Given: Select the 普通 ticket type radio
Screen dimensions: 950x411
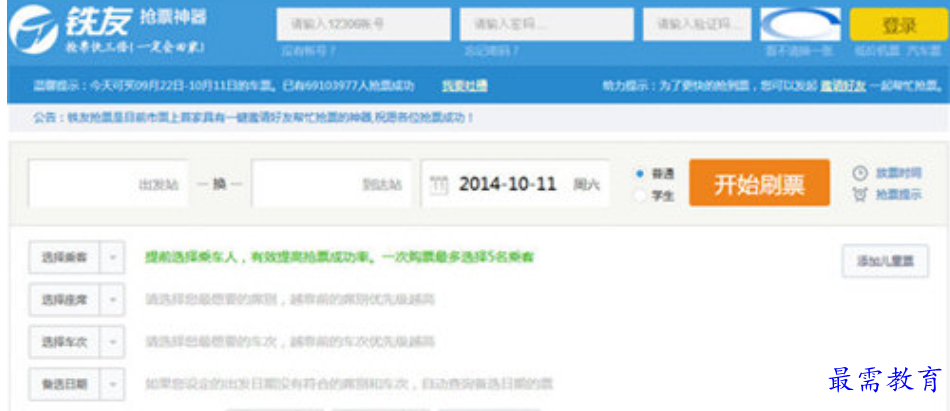Looking at the screenshot, I should coord(639,173).
